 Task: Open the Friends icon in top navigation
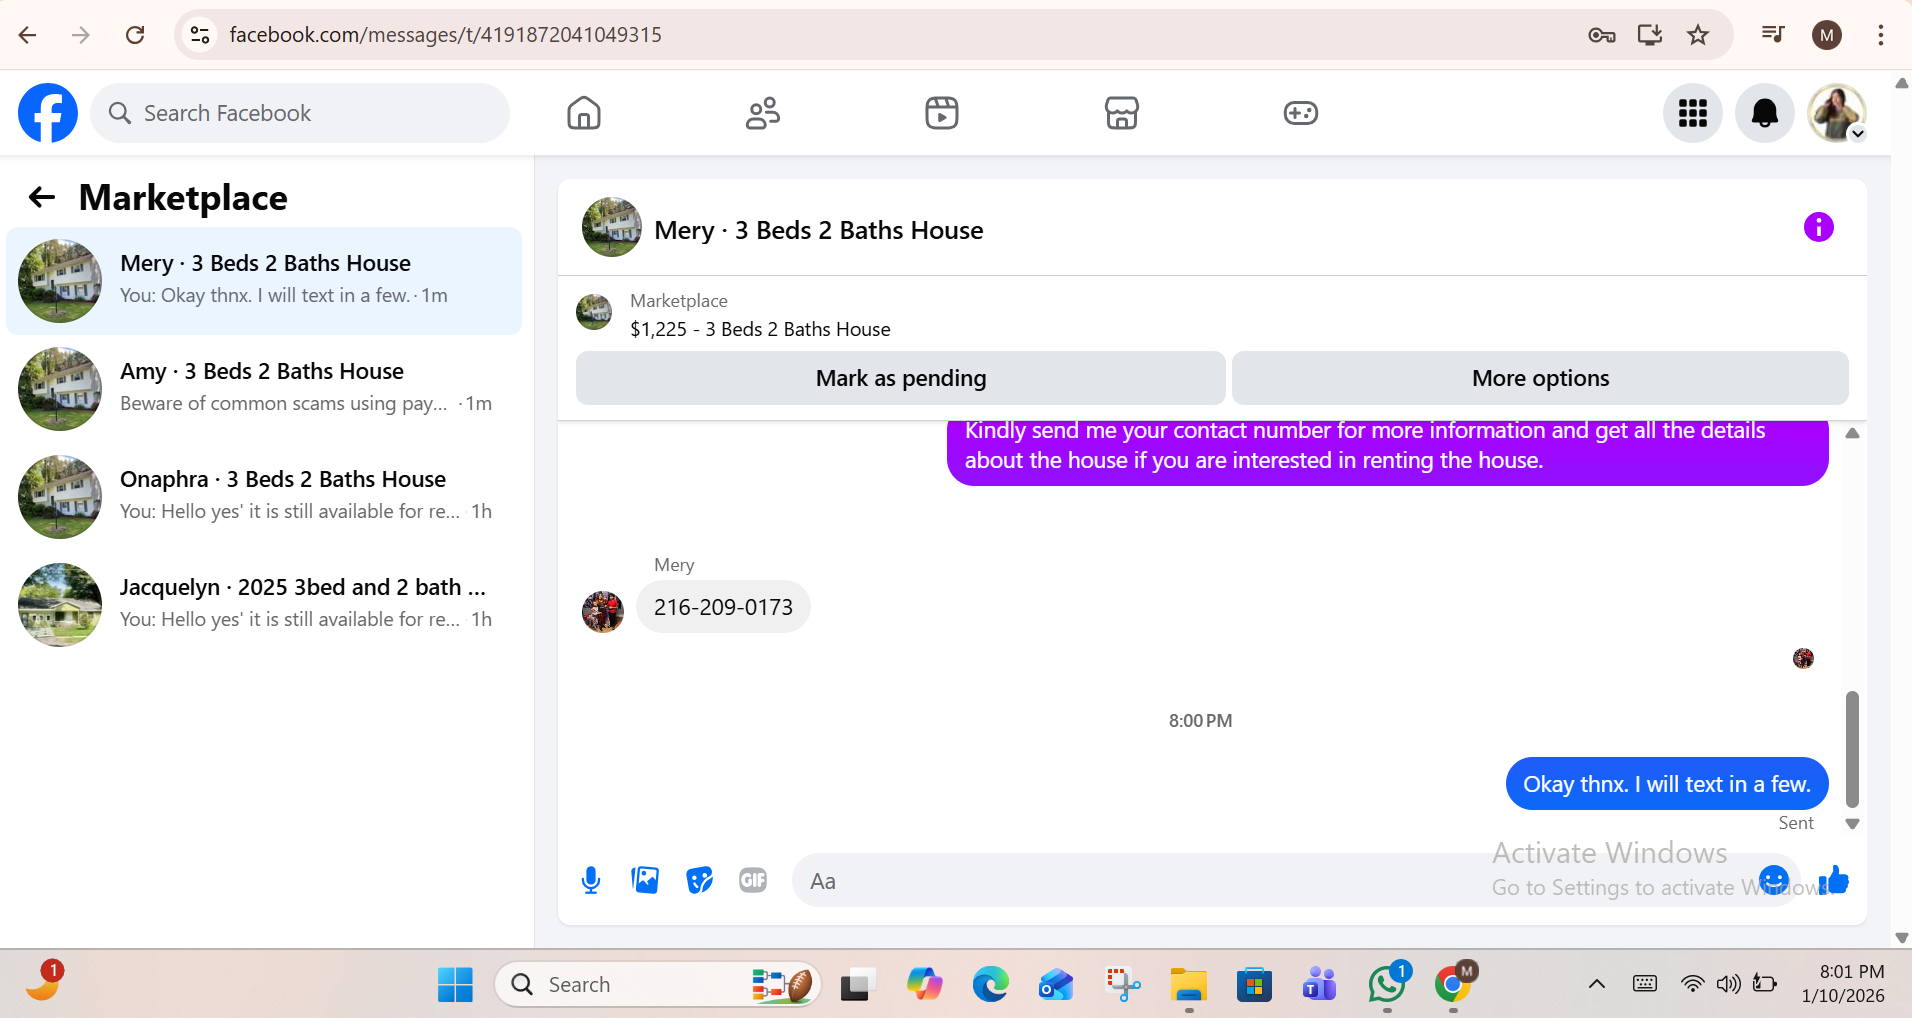coord(763,113)
